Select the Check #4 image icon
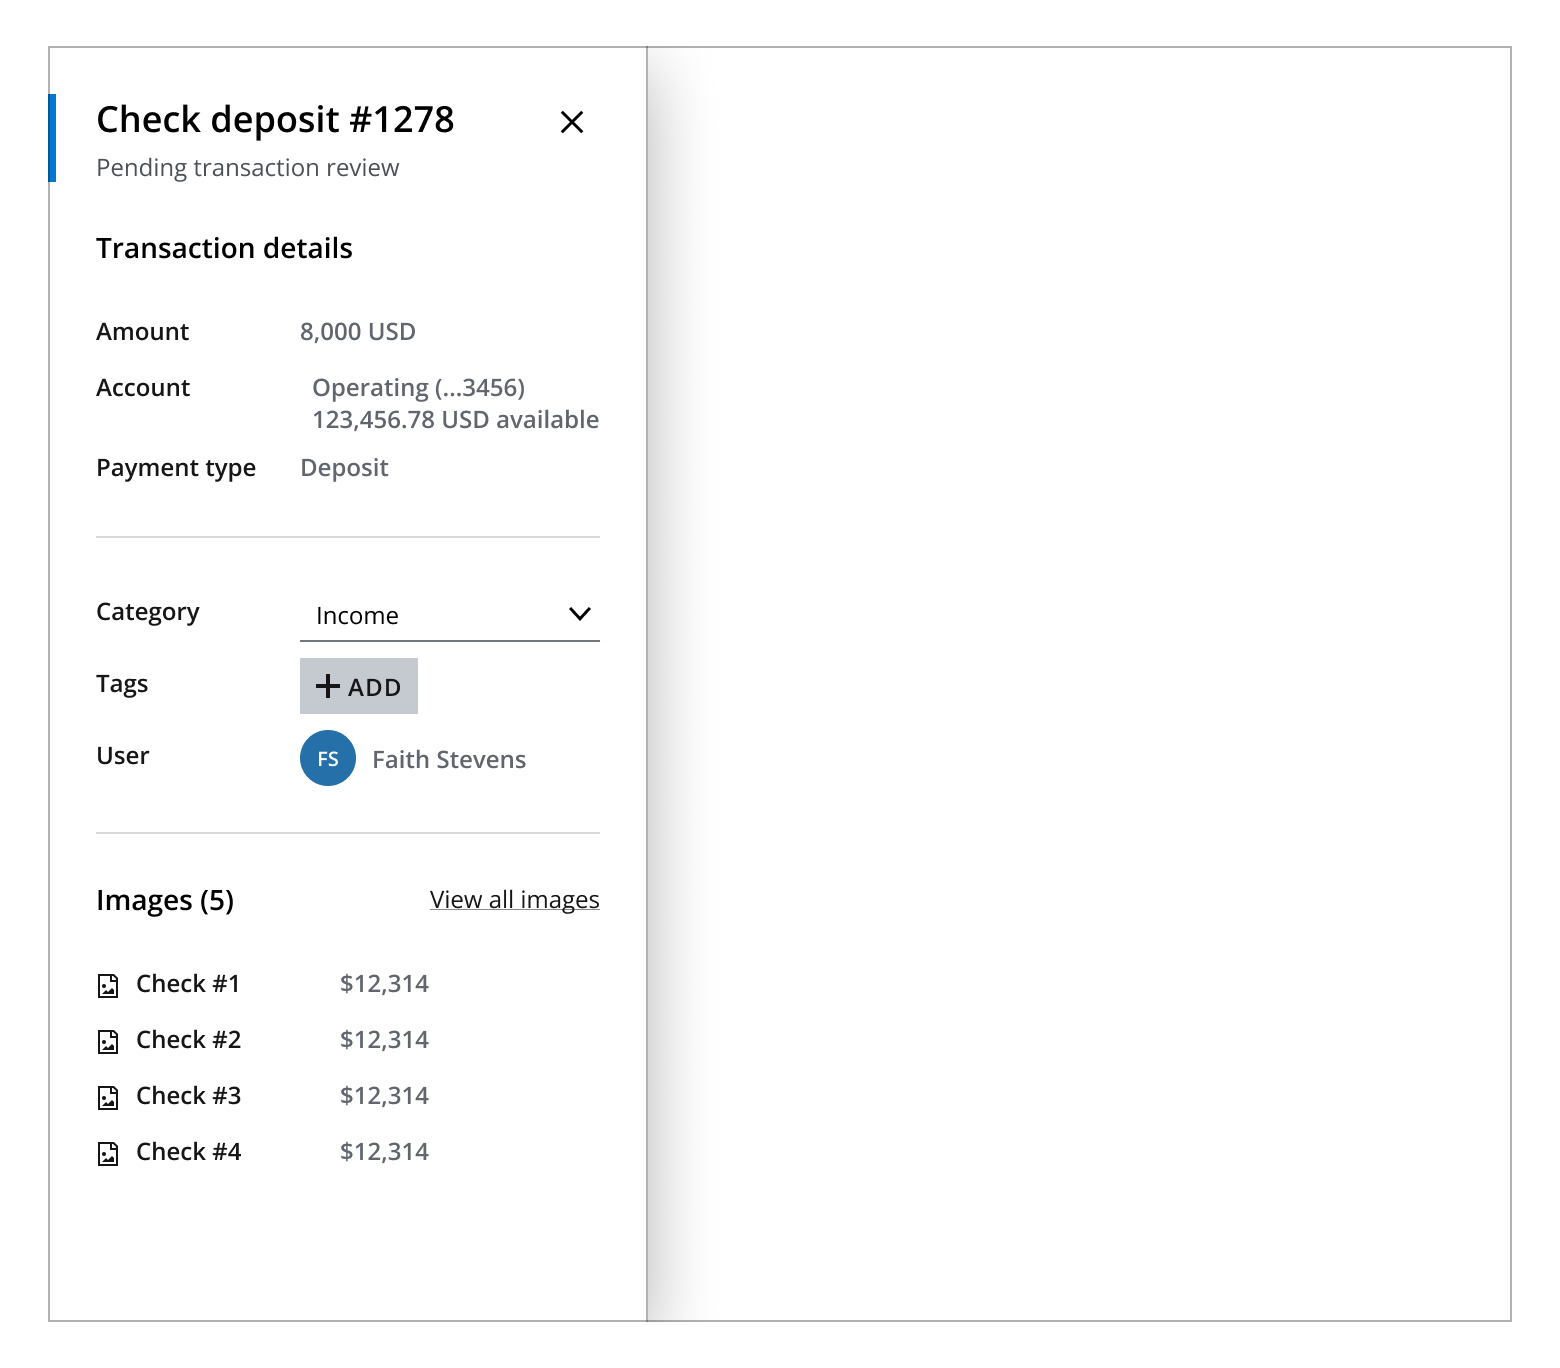 (108, 1151)
